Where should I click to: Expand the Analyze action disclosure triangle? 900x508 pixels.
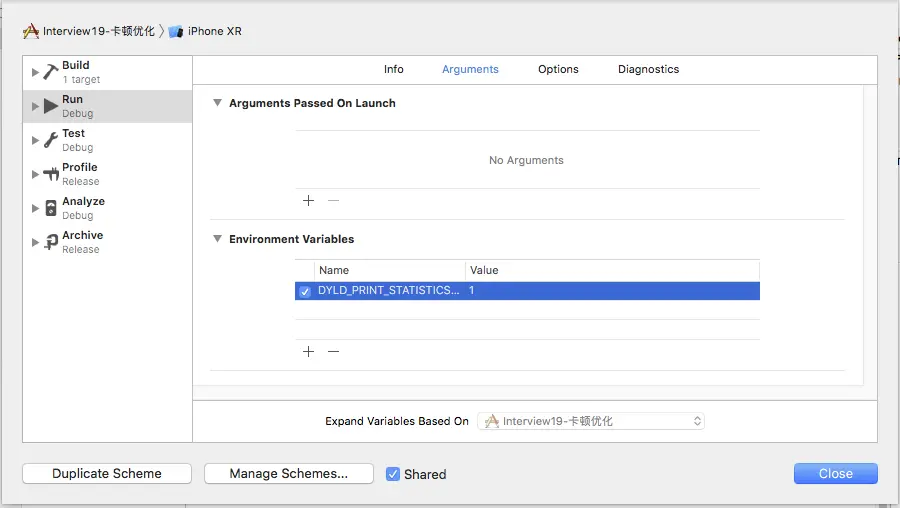coord(35,208)
